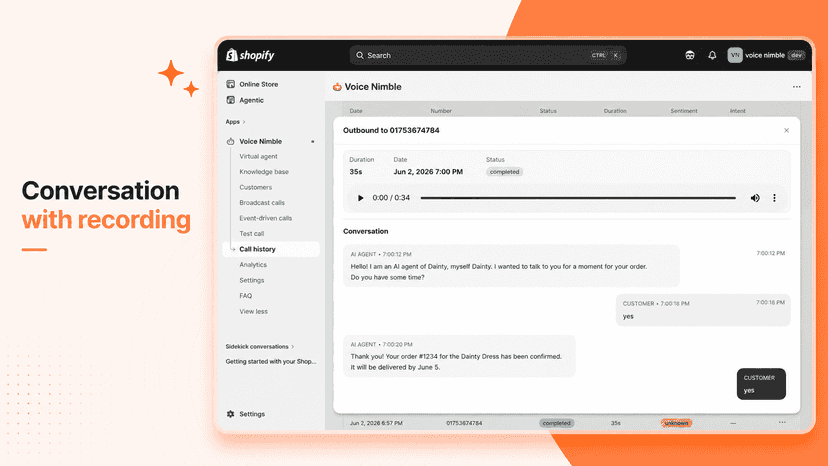Click the Duration column header
Viewport: 828px width, 466px height.
[x=615, y=111]
